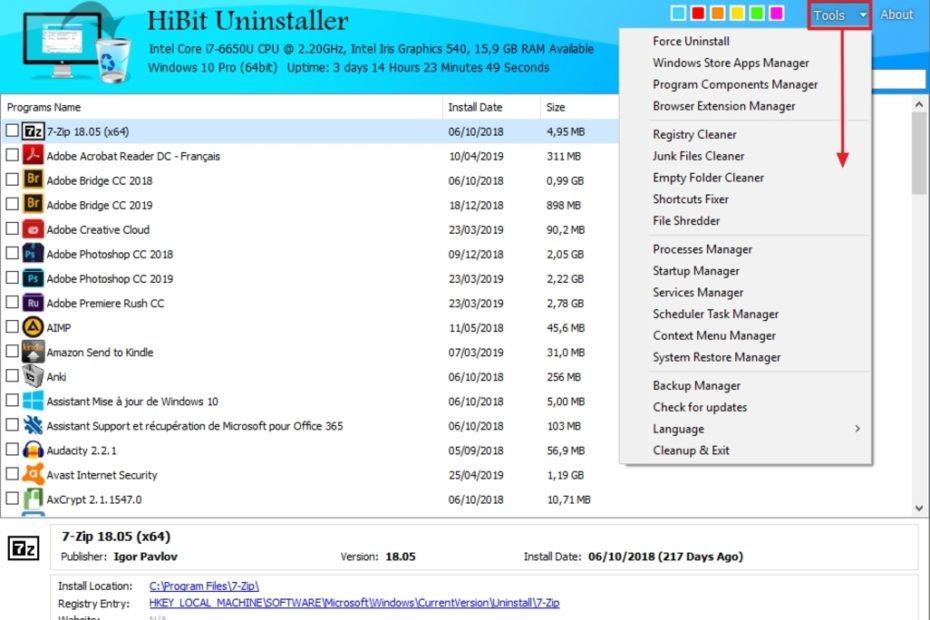Open Windows Store Apps Manager
The width and height of the screenshot is (930, 620).
[731, 63]
